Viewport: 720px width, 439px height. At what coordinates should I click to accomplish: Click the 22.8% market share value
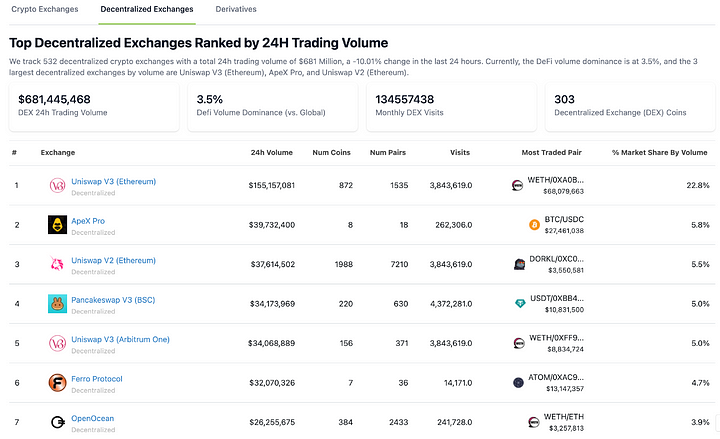point(698,186)
